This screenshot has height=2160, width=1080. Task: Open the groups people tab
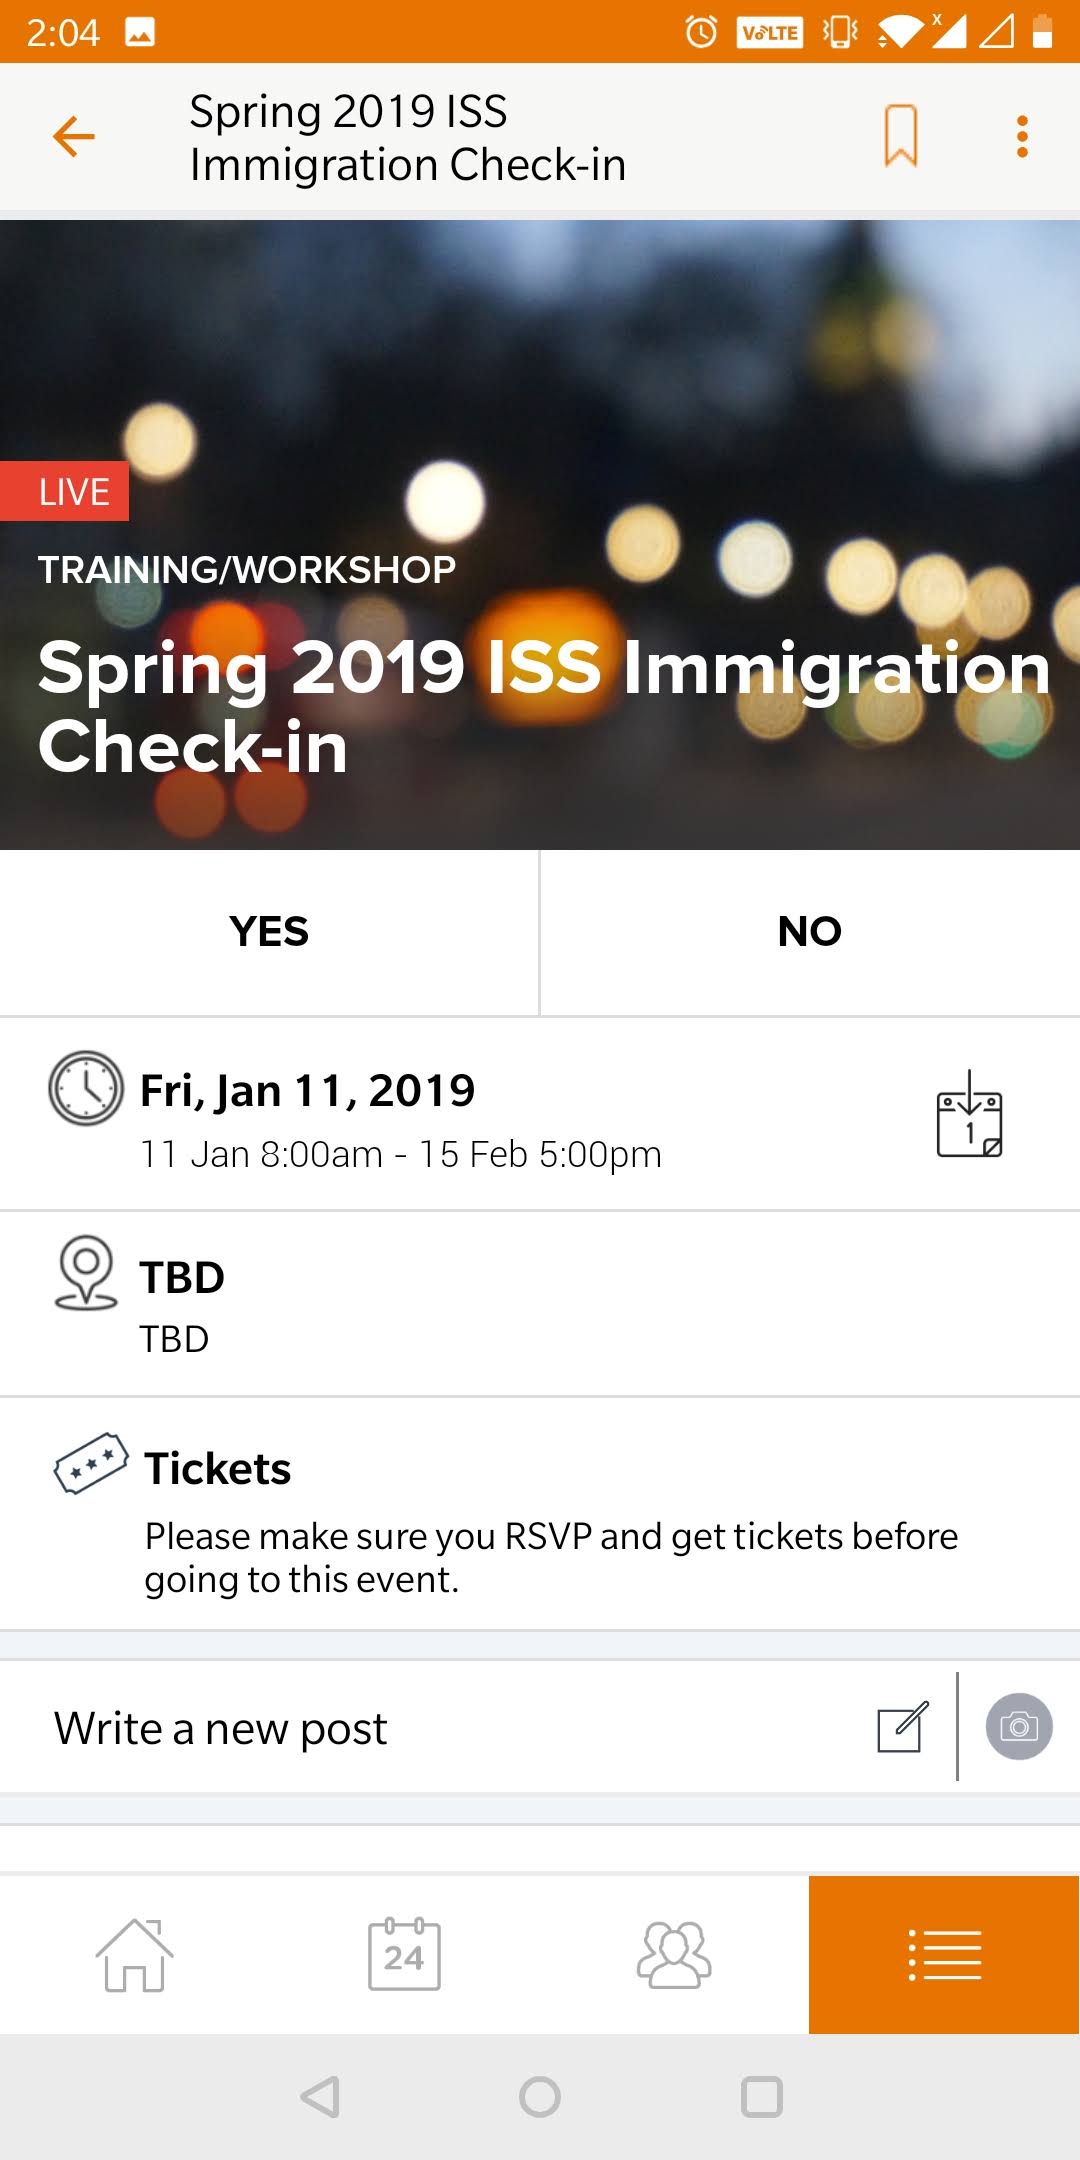tap(674, 1955)
